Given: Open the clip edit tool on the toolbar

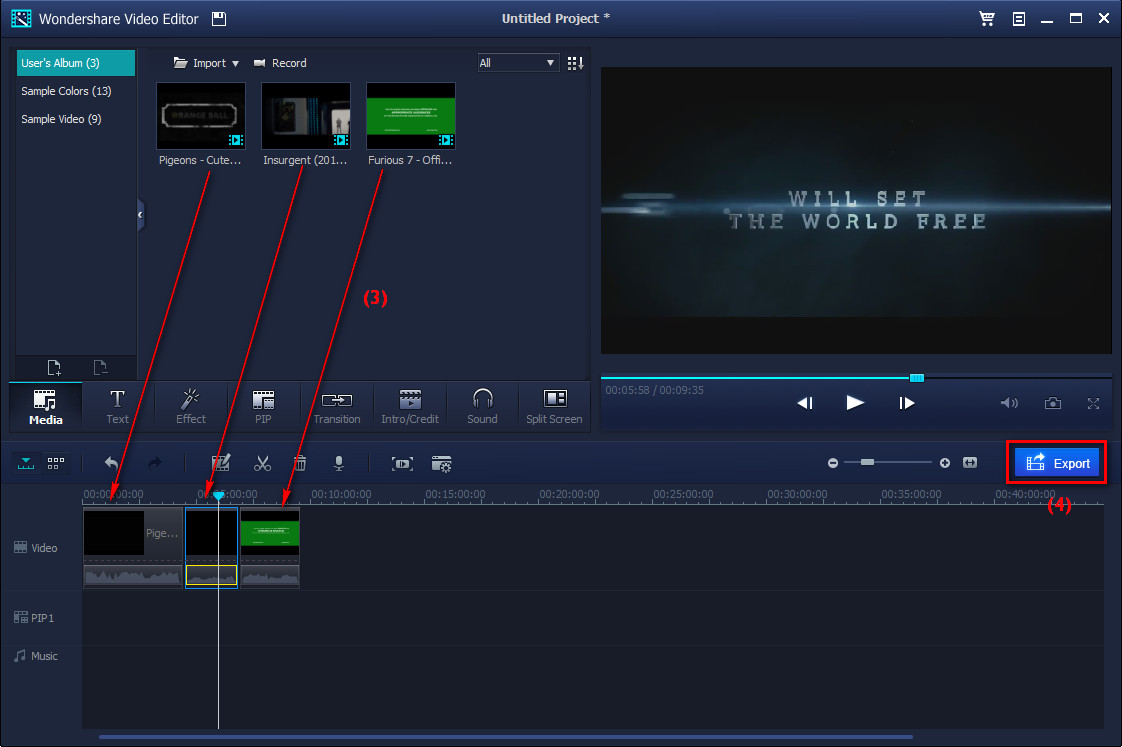Looking at the screenshot, I should [221, 463].
